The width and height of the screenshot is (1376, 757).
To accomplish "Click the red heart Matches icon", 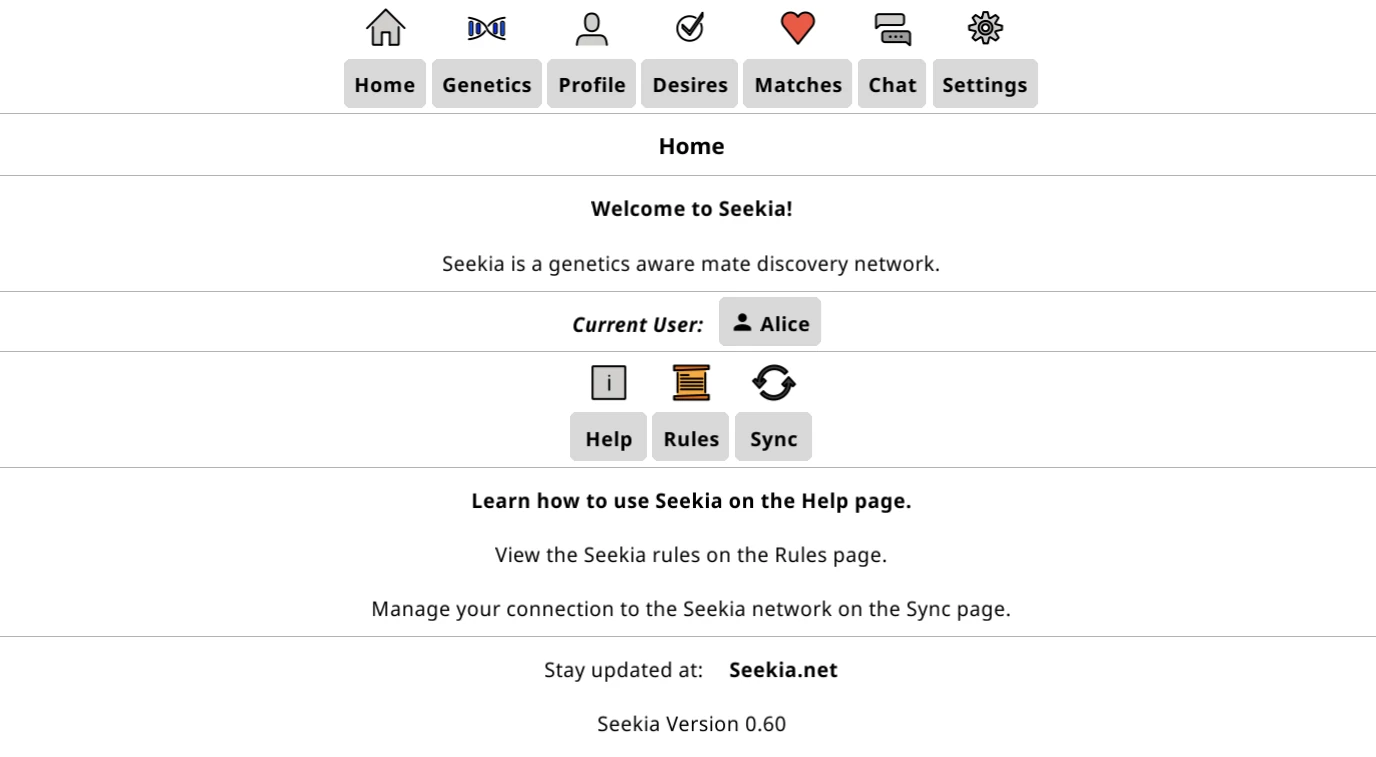I will pos(798,27).
